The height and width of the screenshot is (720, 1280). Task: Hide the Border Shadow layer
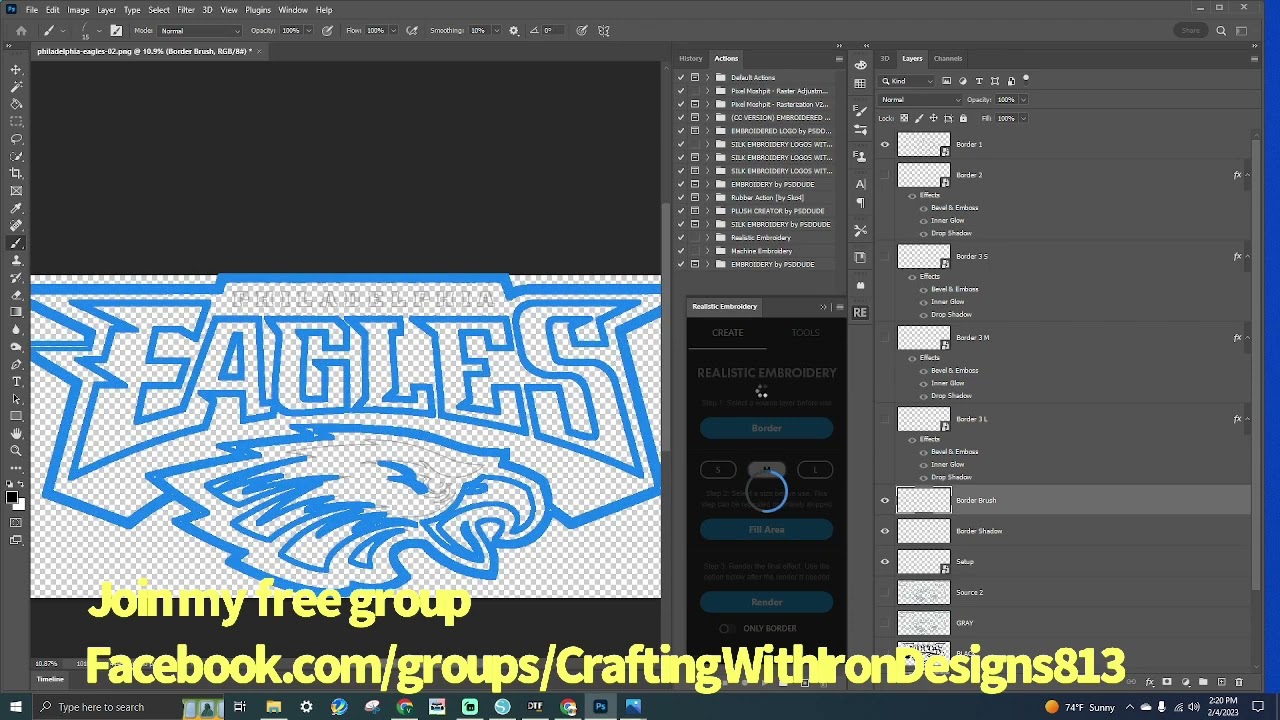click(885, 531)
